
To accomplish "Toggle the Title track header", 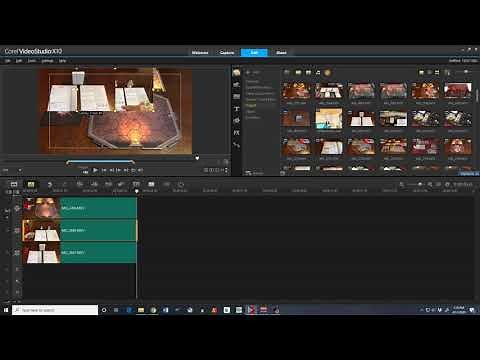I will tap(17, 269).
